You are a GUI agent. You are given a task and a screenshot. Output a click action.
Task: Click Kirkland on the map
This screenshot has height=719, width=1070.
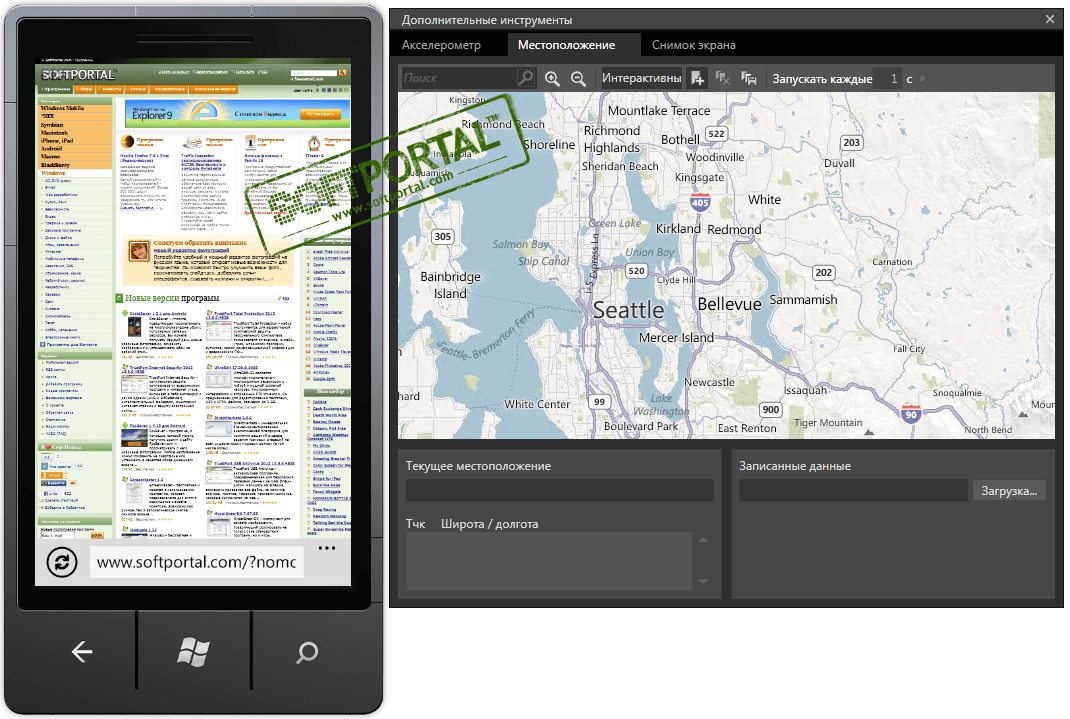pos(678,229)
